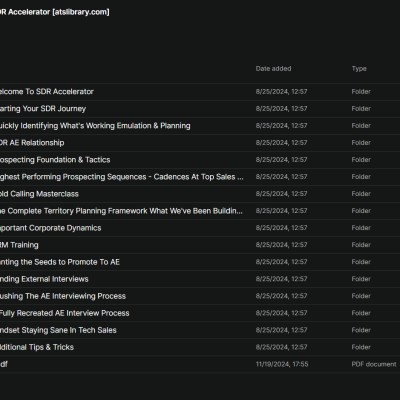400x400 pixels.
Task: Open 'Planting the Seeds to Promote To AE'
Action: click(x=200, y=262)
